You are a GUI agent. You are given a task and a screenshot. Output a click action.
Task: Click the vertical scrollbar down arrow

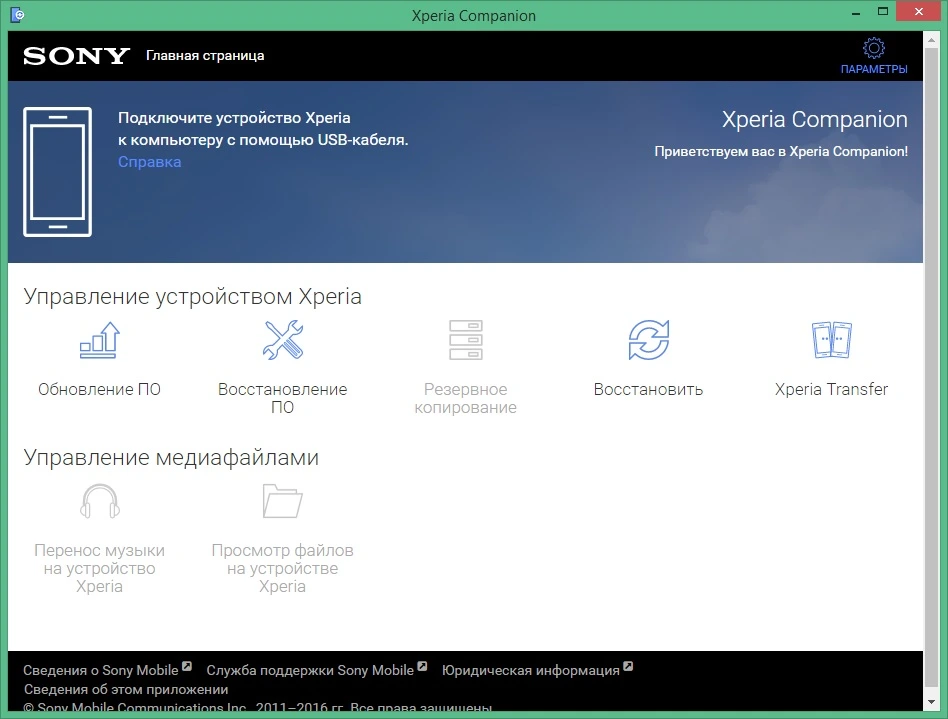[x=931, y=702]
